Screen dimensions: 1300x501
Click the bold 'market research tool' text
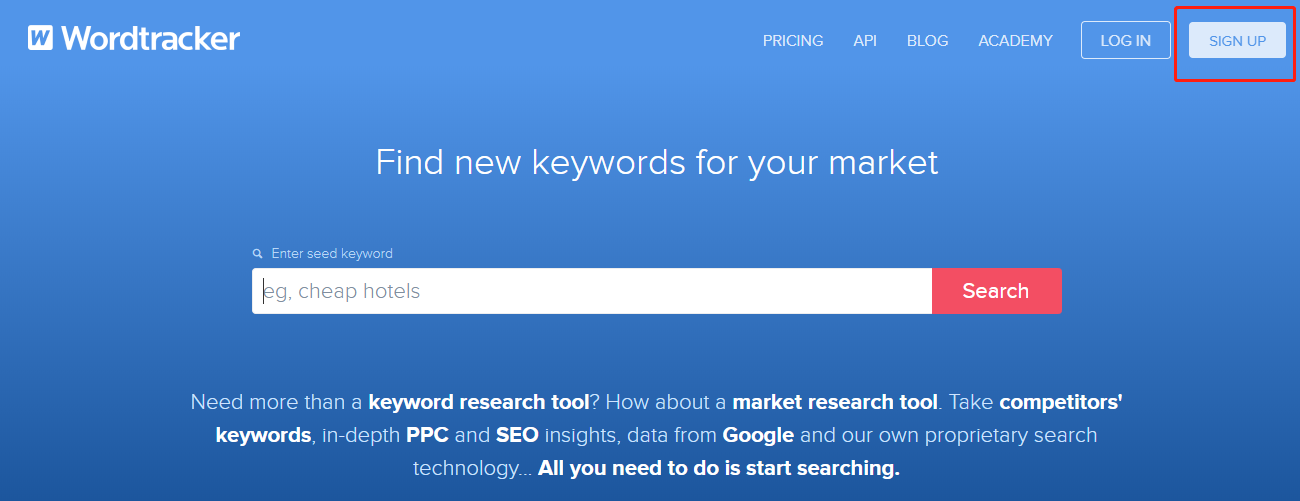coord(835,403)
